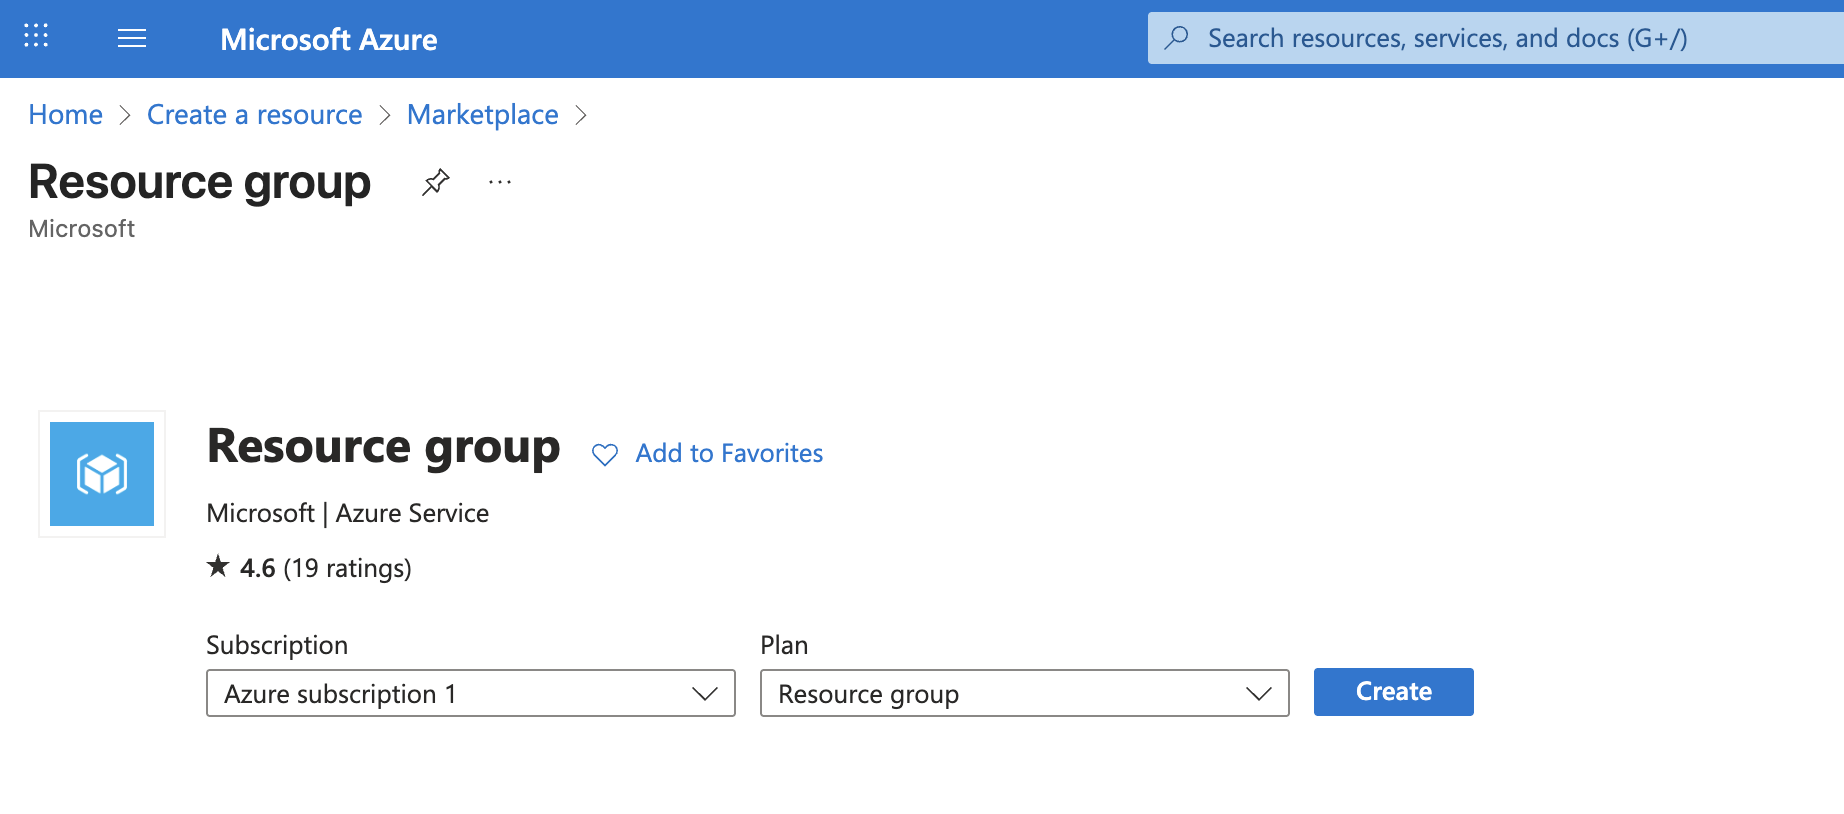Click the star rating icon
The height and width of the screenshot is (814, 1844).
pos(217,566)
